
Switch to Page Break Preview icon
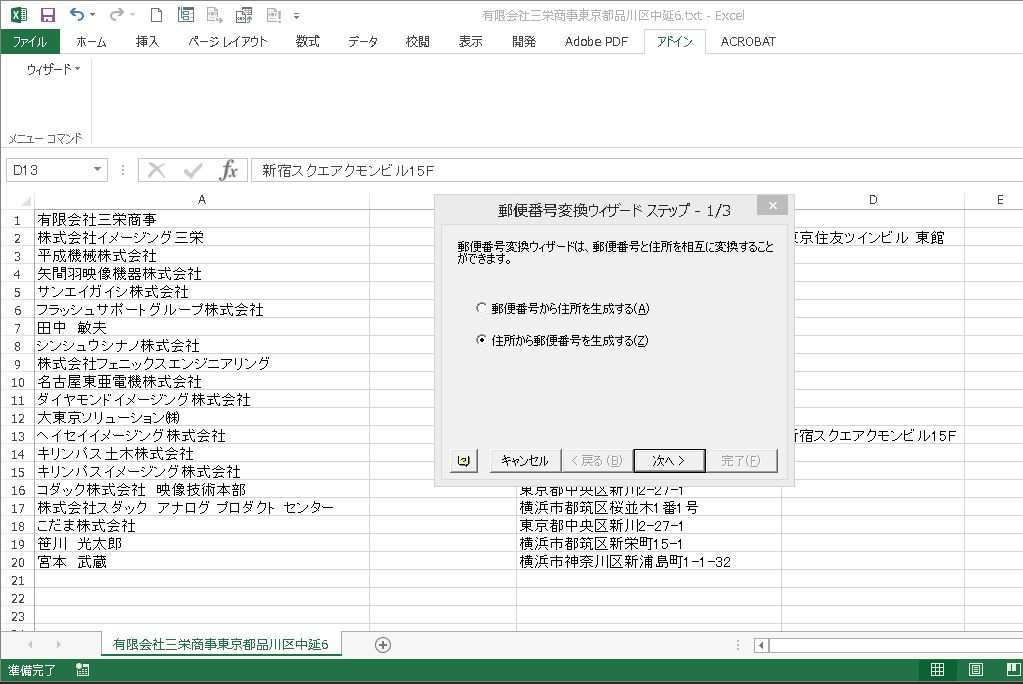pyautogui.click(x=1013, y=669)
